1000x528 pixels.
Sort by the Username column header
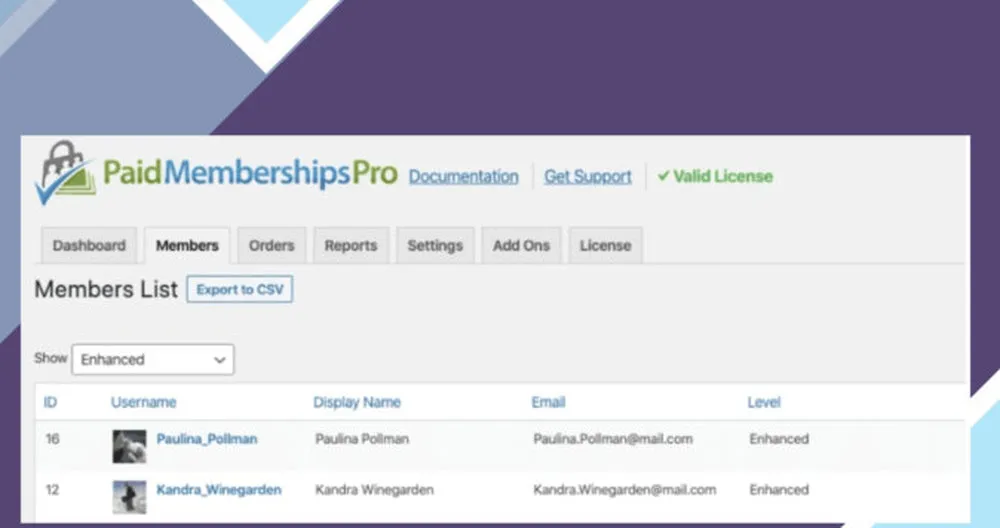click(x=143, y=402)
